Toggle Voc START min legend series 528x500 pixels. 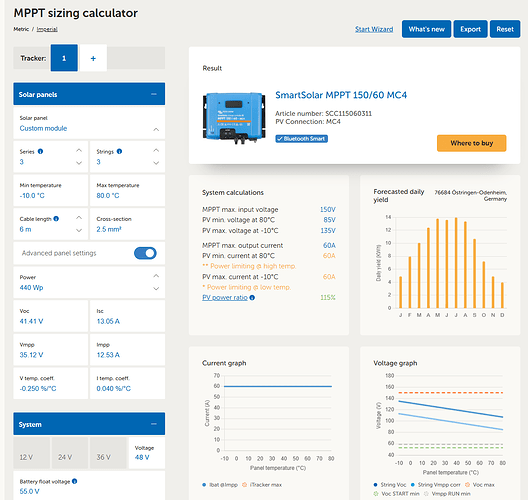tap(397, 494)
